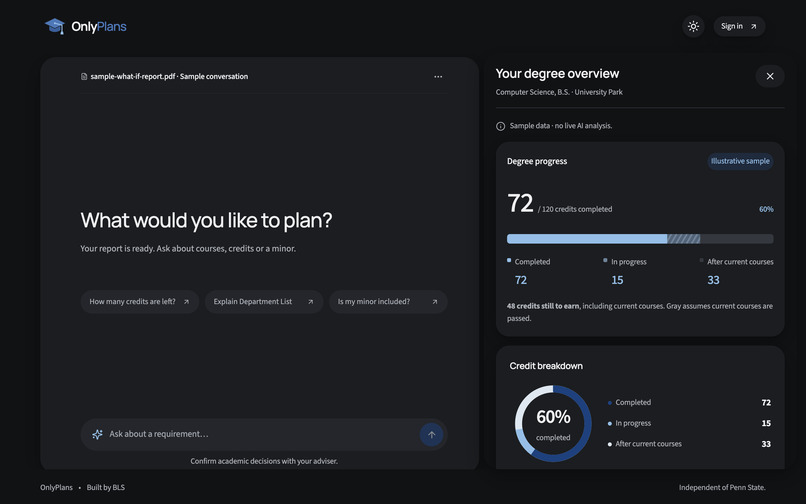Click the '48 credits still to earn' note
The image size is (806, 504).
(639, 312)
